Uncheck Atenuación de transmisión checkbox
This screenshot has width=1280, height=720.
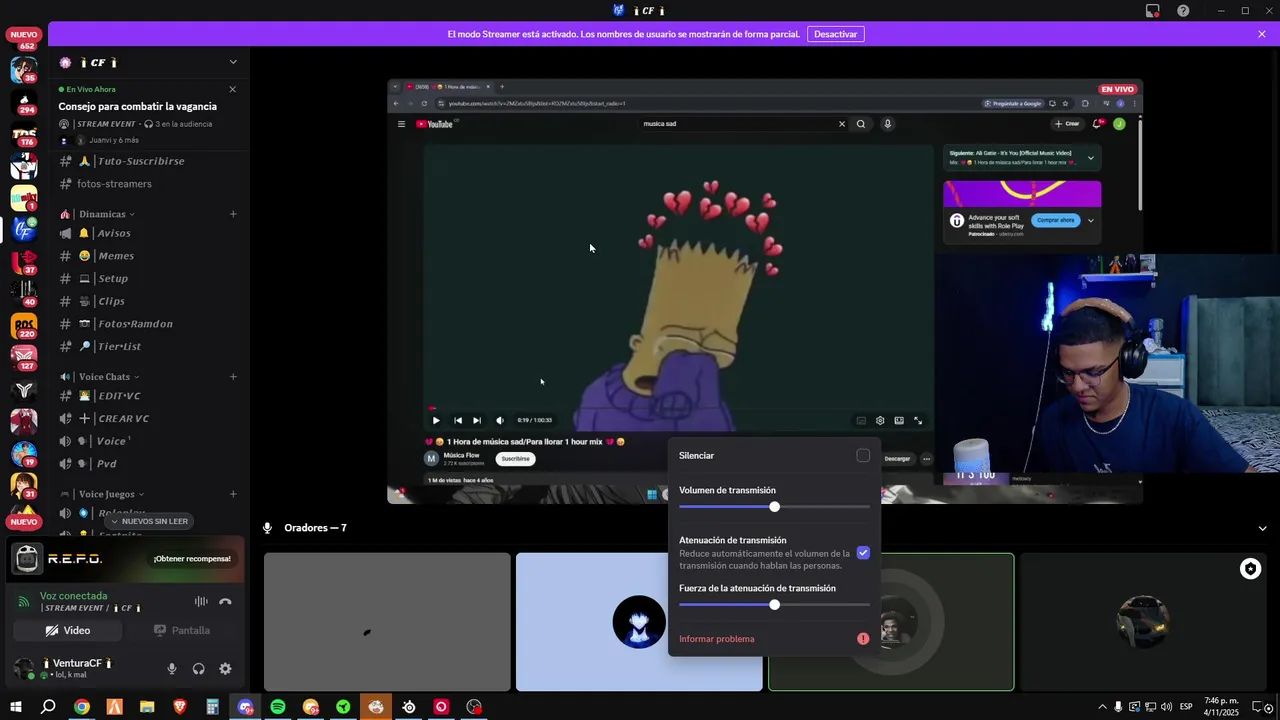[x=863, y=553]
